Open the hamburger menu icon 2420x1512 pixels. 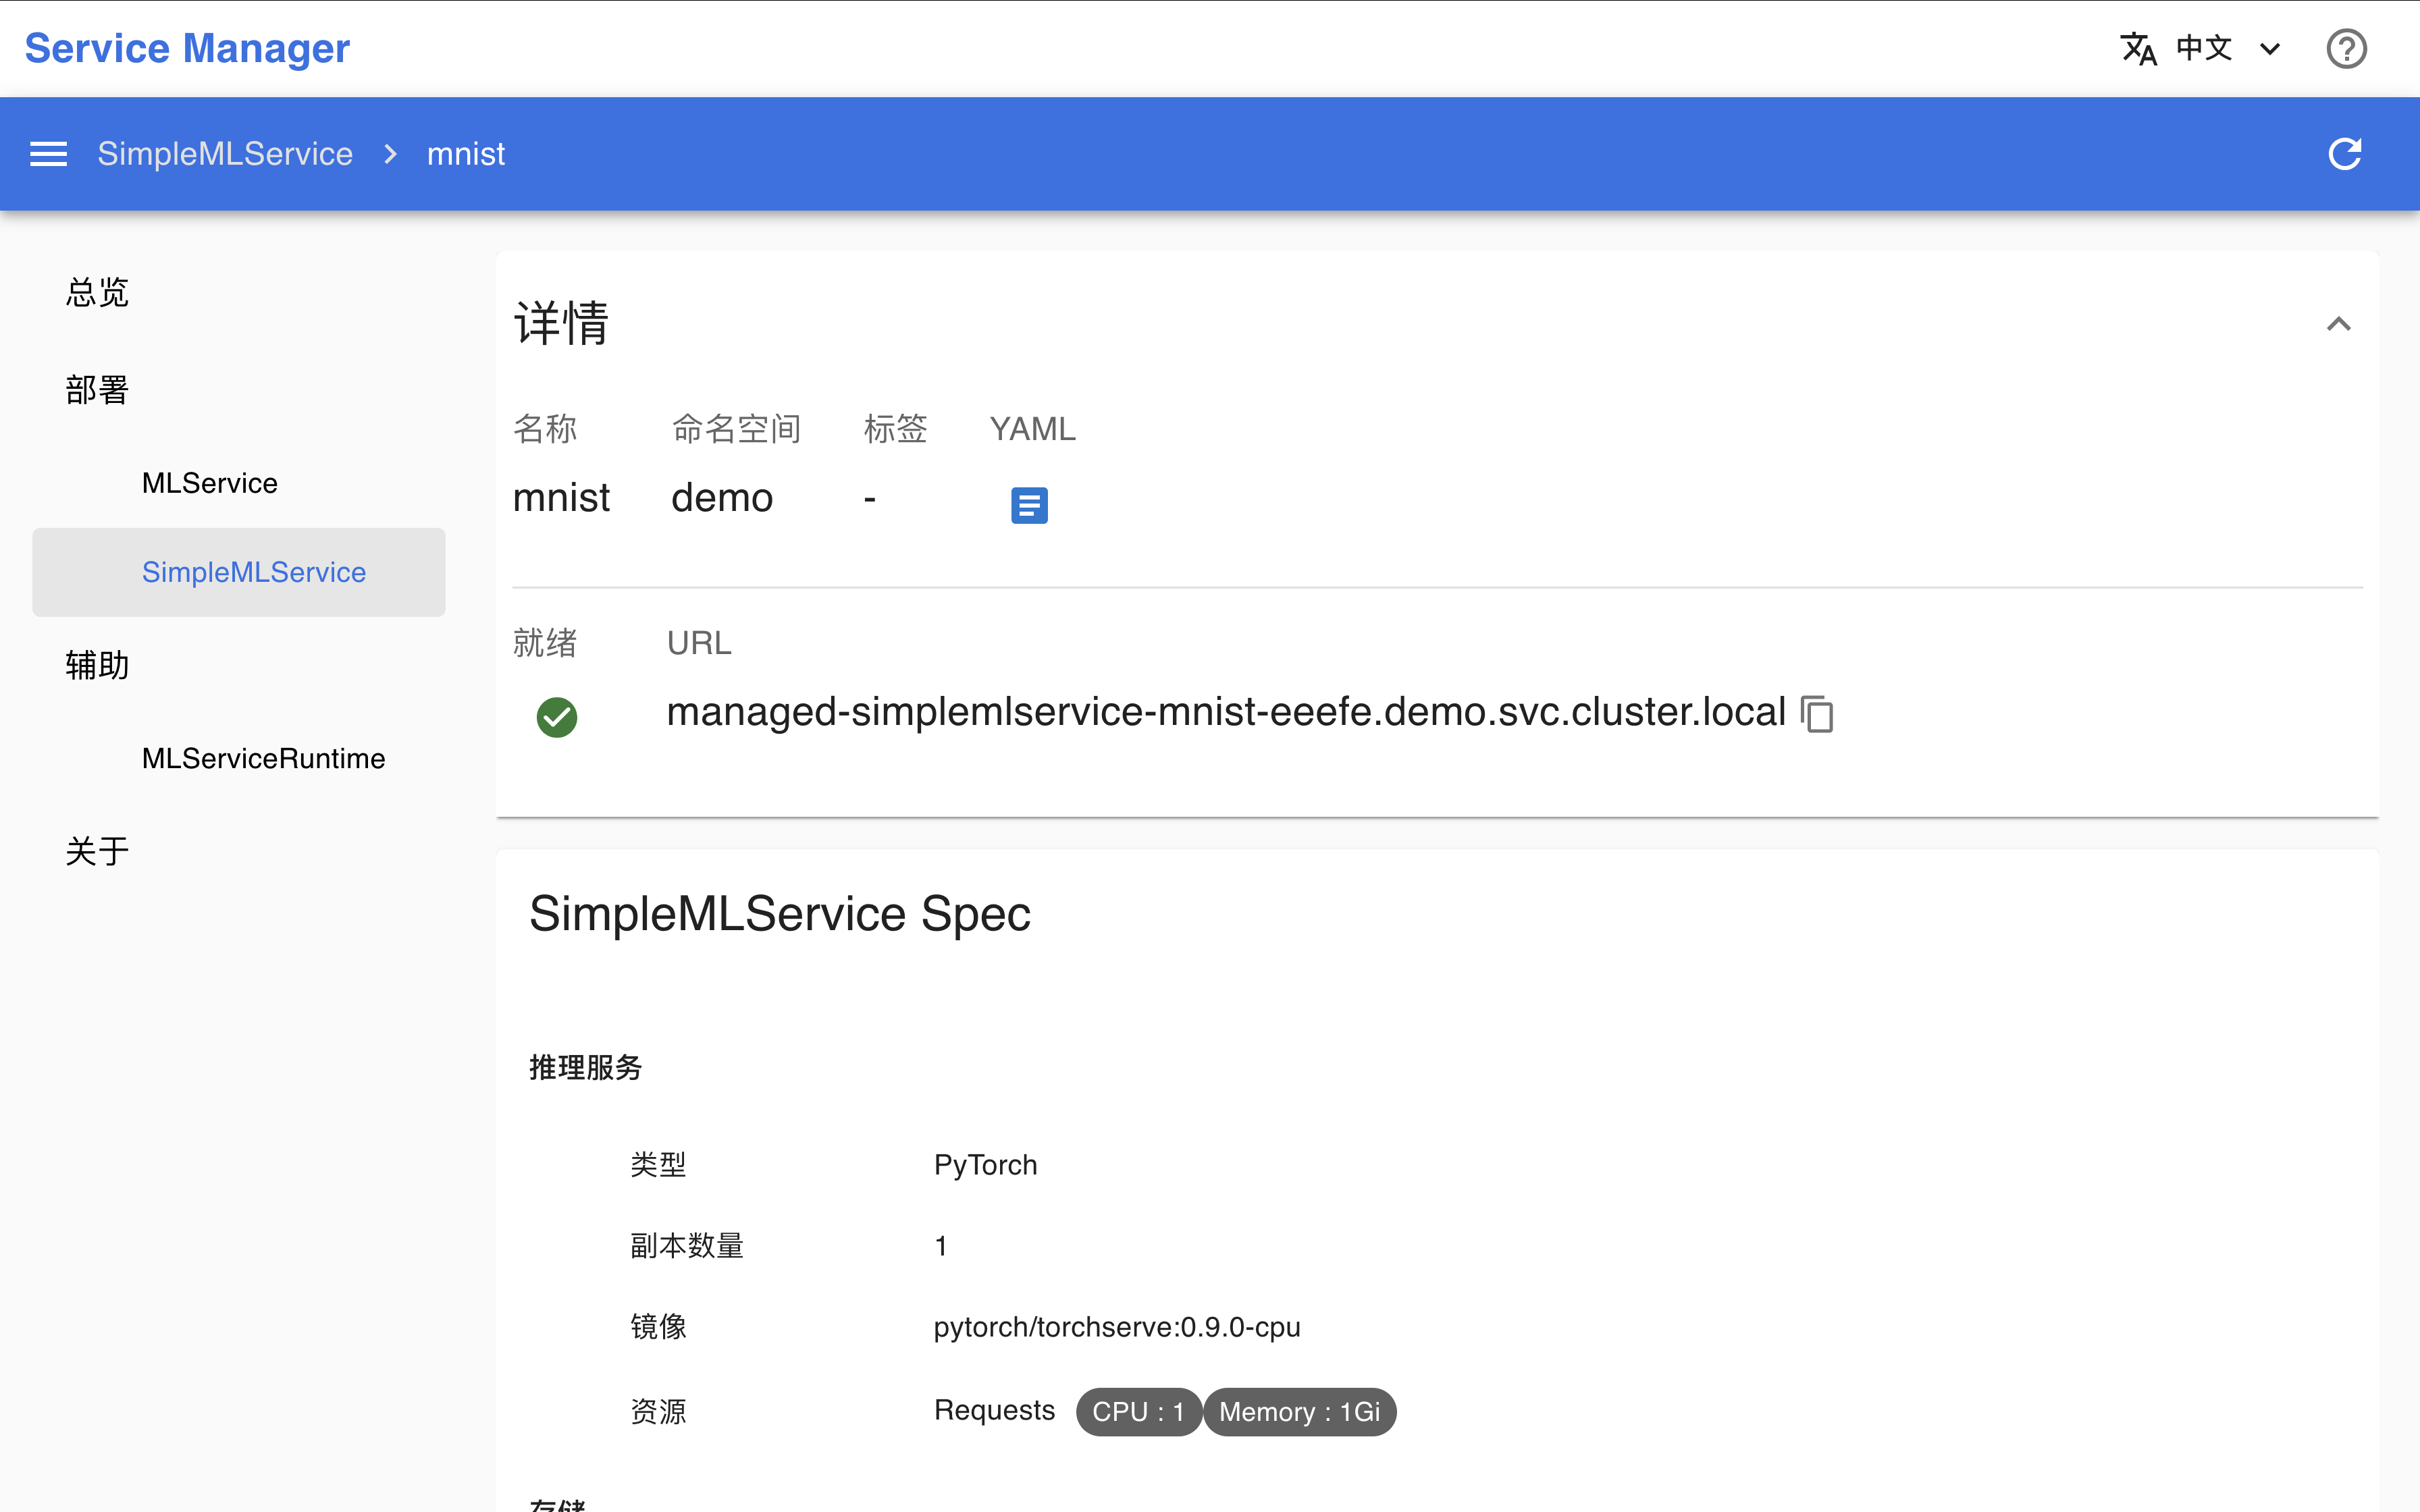click(48, 154)
